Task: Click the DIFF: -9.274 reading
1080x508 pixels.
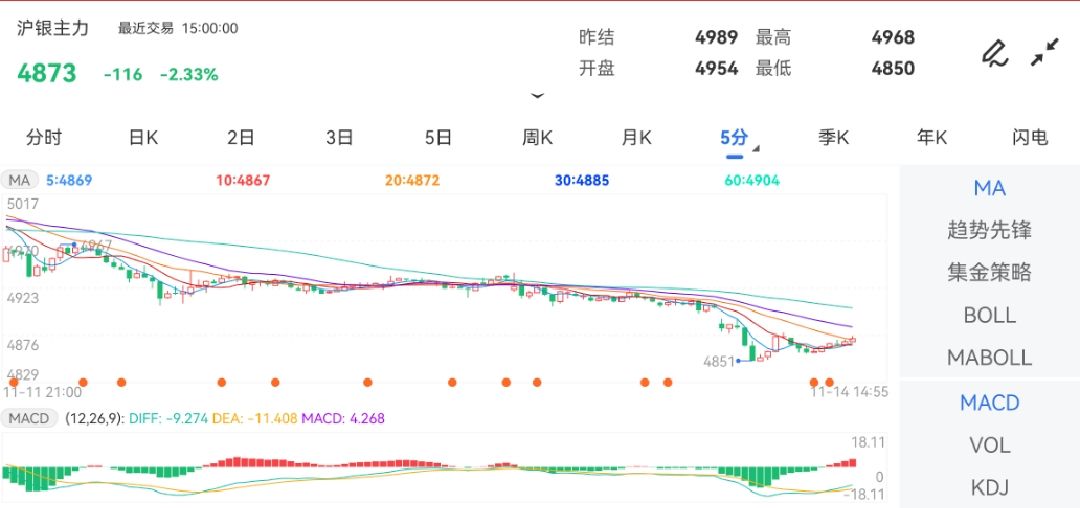Action: (167, 418)
